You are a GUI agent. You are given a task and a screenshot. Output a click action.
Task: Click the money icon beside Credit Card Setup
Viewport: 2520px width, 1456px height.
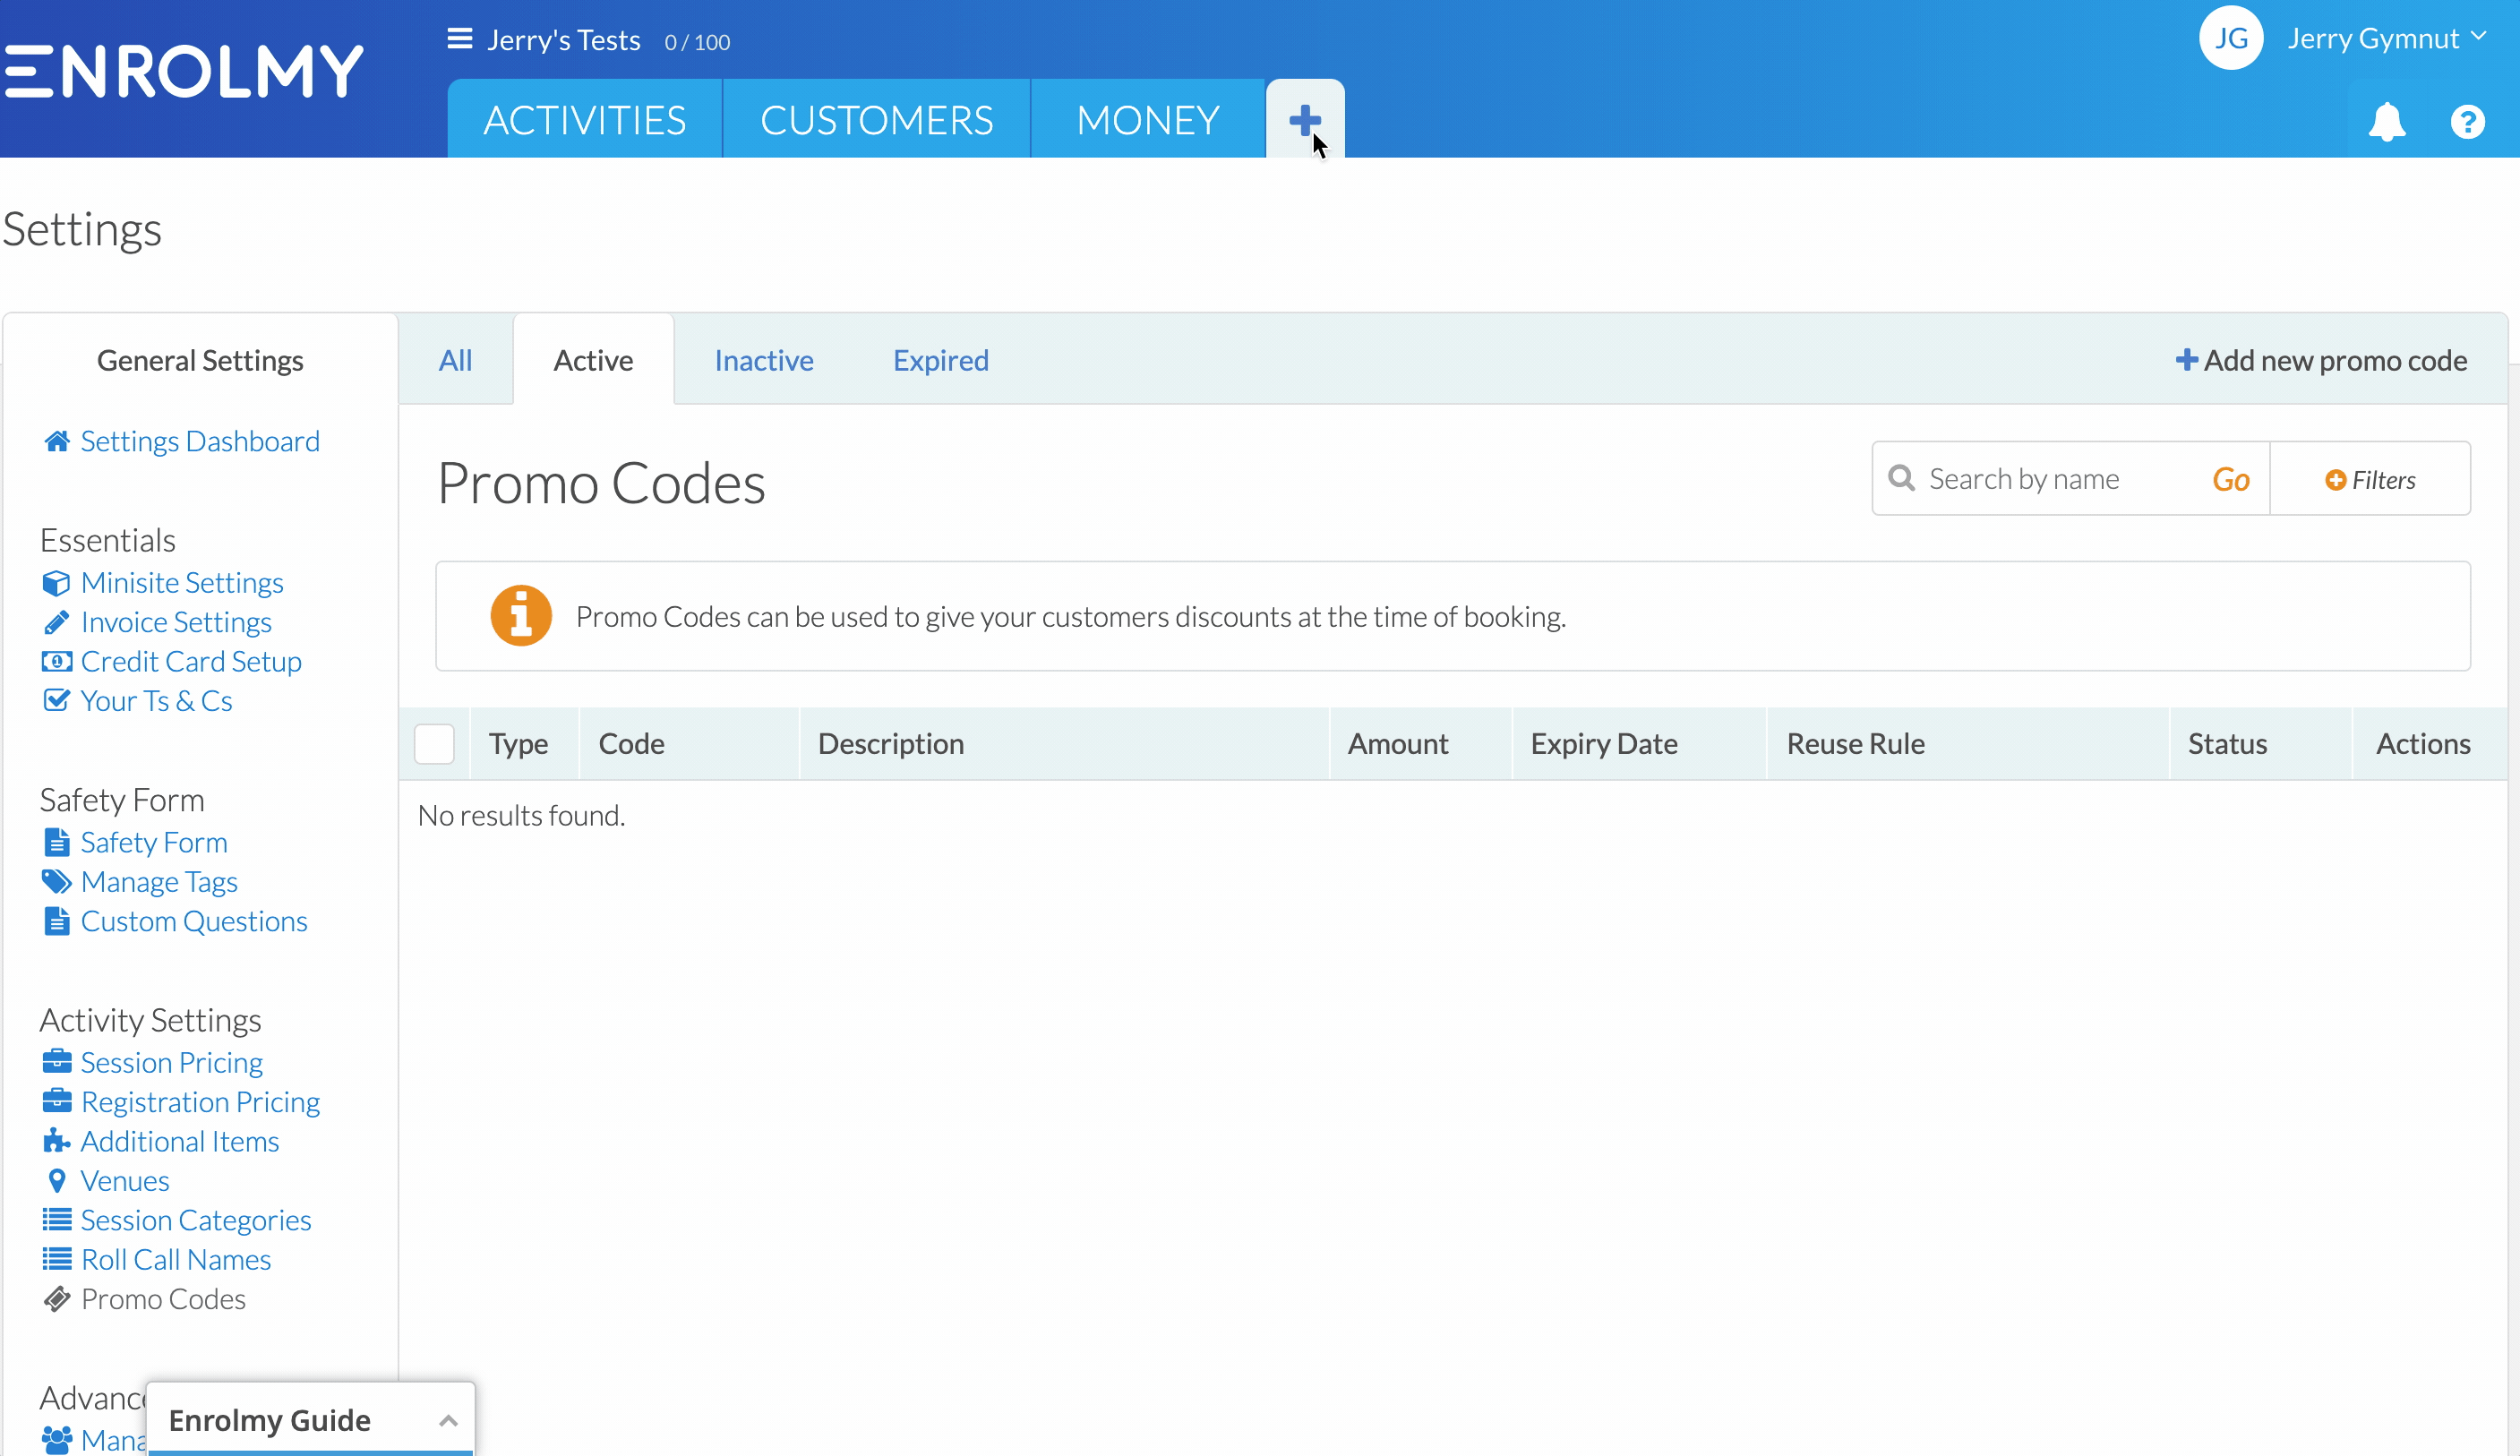(x=57, y=661)
